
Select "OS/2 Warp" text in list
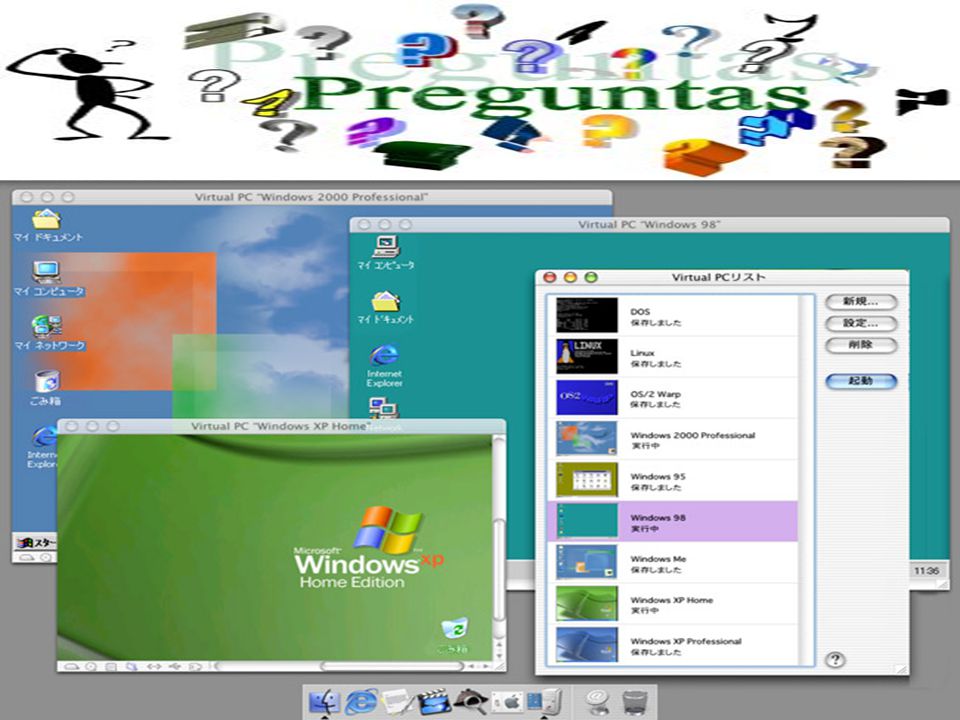655,394
